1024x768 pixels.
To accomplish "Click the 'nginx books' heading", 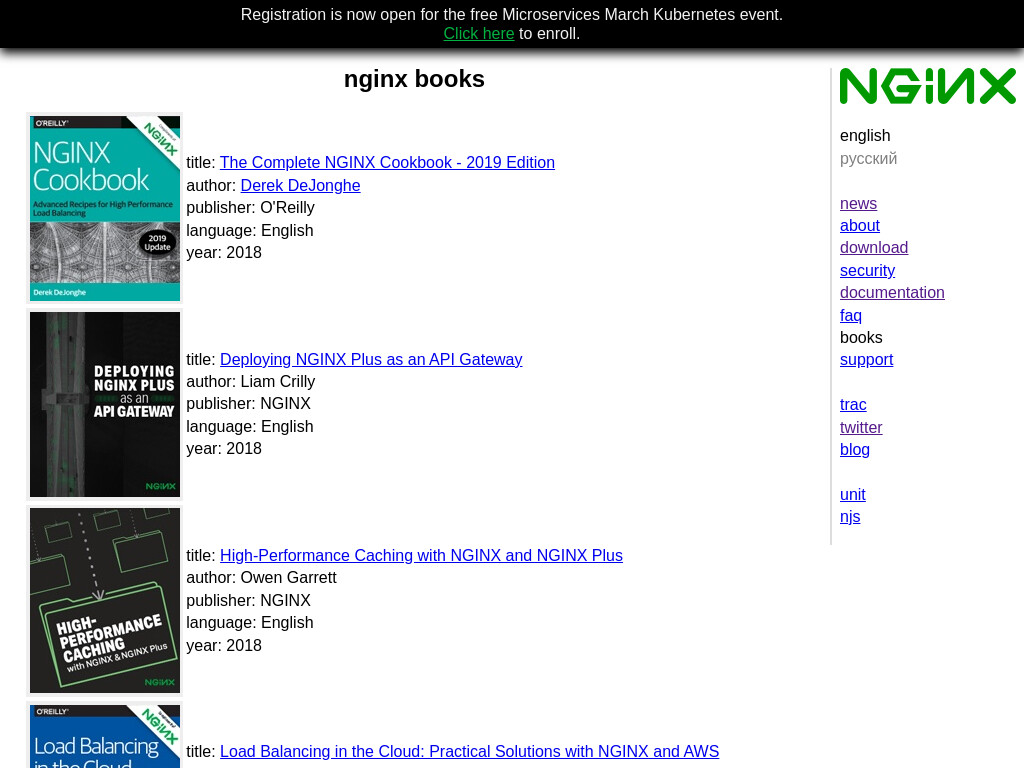I will pyautogui.click(x=414, y=79).
